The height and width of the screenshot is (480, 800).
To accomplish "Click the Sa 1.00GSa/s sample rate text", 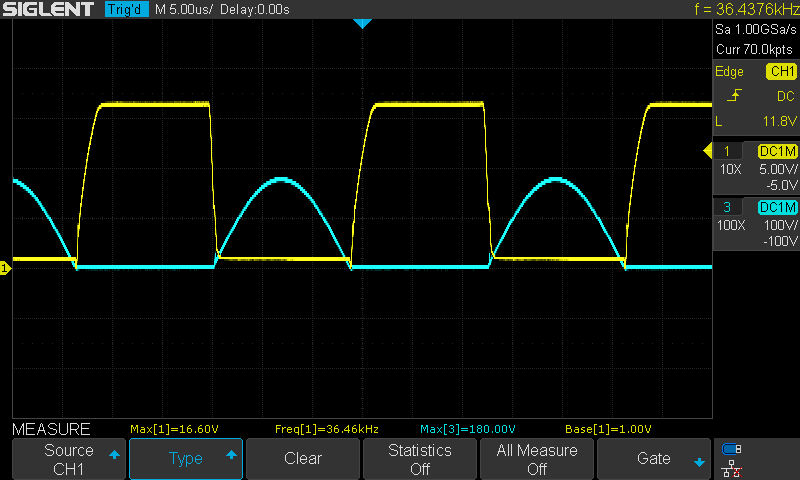I will 756,30.
